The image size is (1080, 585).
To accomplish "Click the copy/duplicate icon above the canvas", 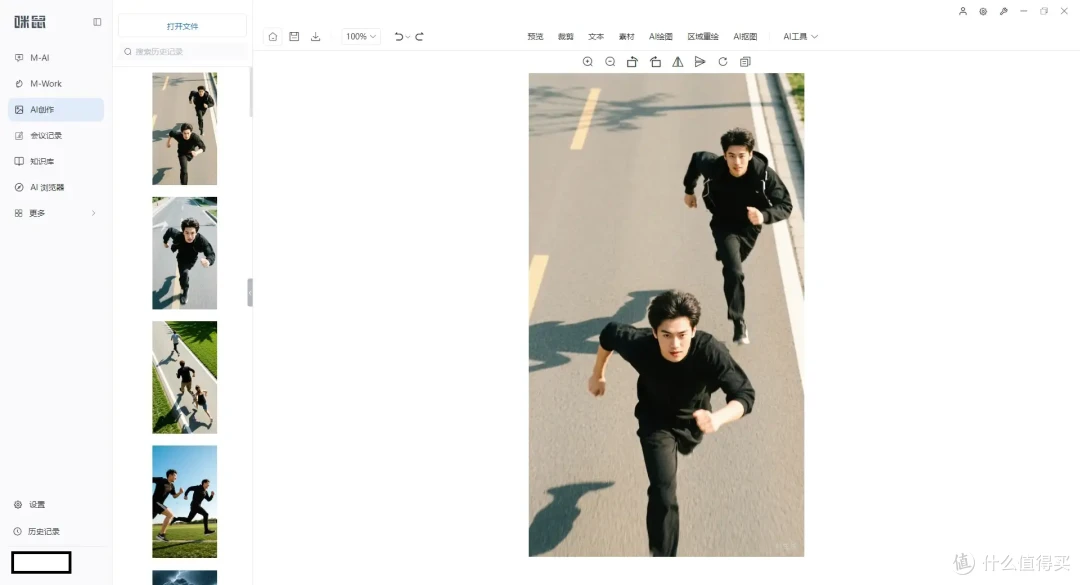I will coord(745,62).
